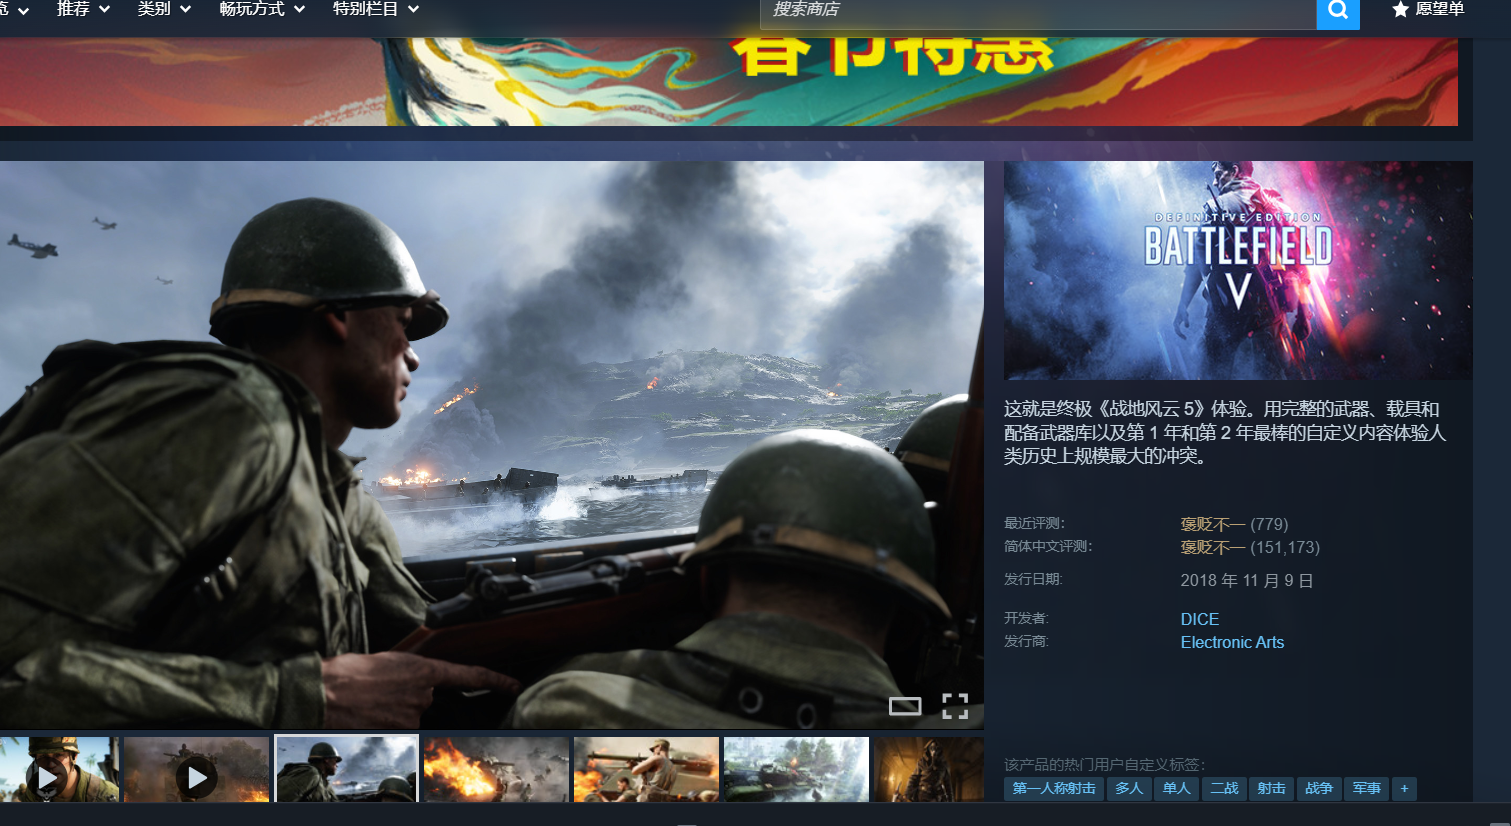Select the 第一人称射击 tag
The image size is (1511, 826).
pyautogui.click(x=1053, y=789)
